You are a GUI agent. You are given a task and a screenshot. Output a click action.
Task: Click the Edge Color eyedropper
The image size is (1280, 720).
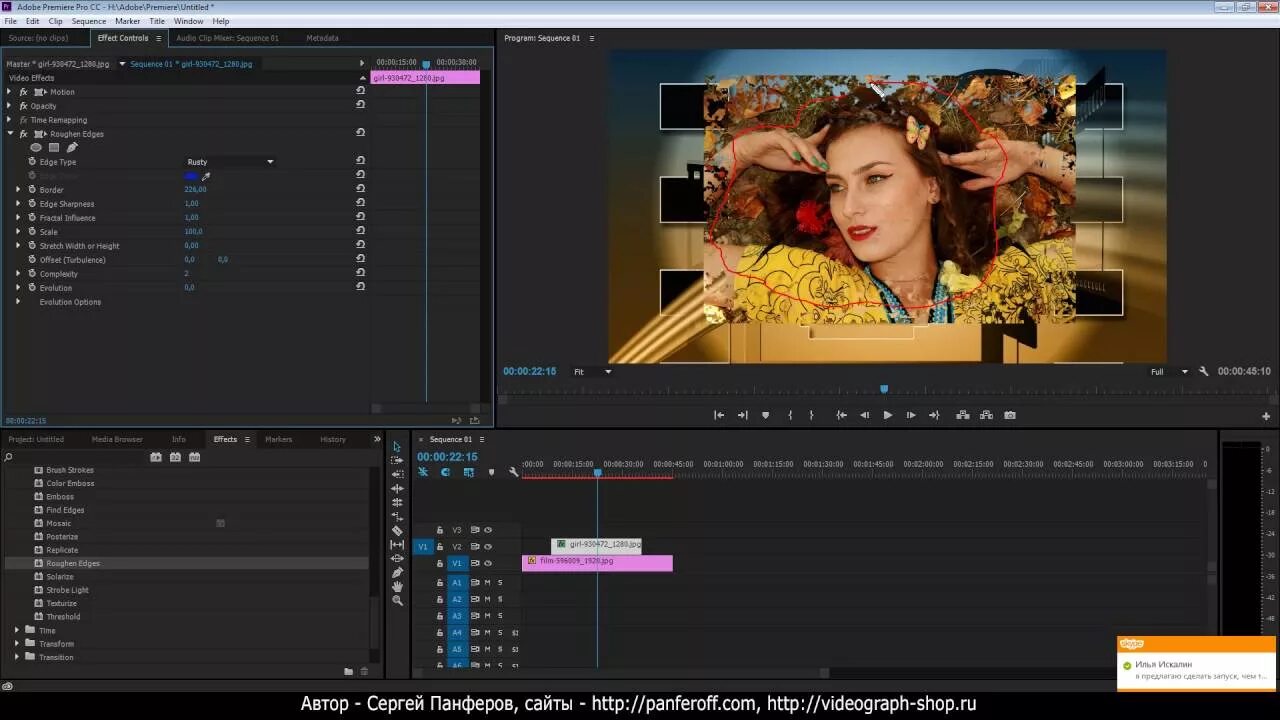[x=206, y=176]
